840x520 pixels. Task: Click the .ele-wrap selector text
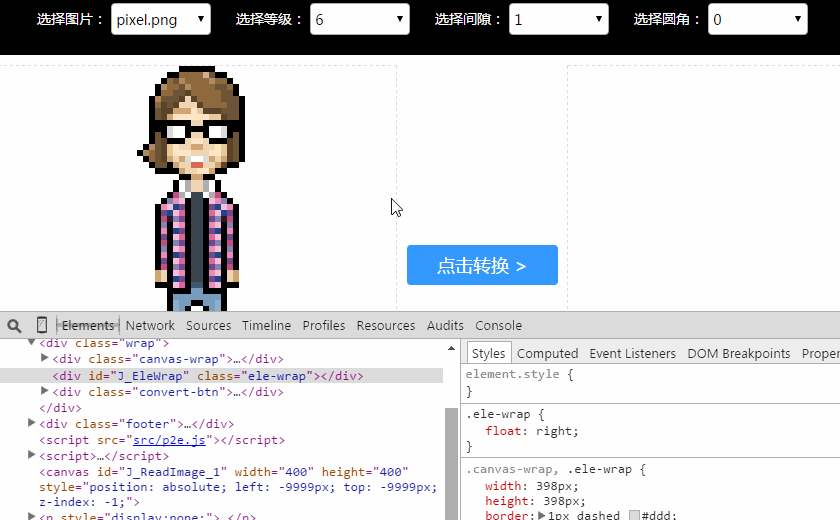(x=498, y=415)
